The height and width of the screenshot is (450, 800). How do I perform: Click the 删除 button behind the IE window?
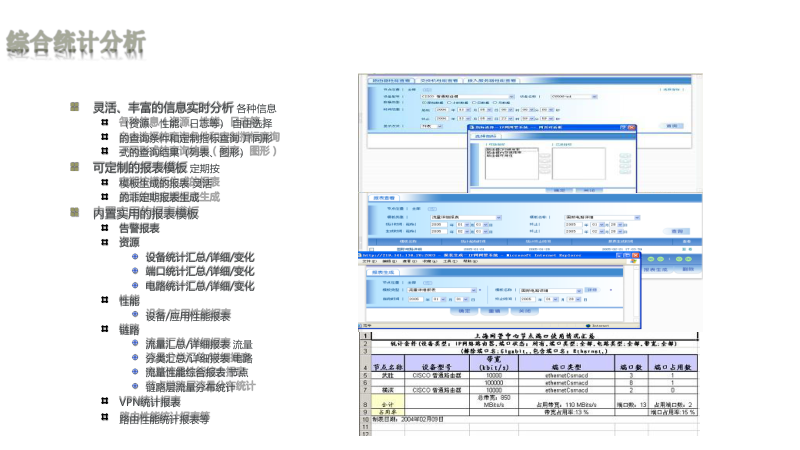[688, 269]
